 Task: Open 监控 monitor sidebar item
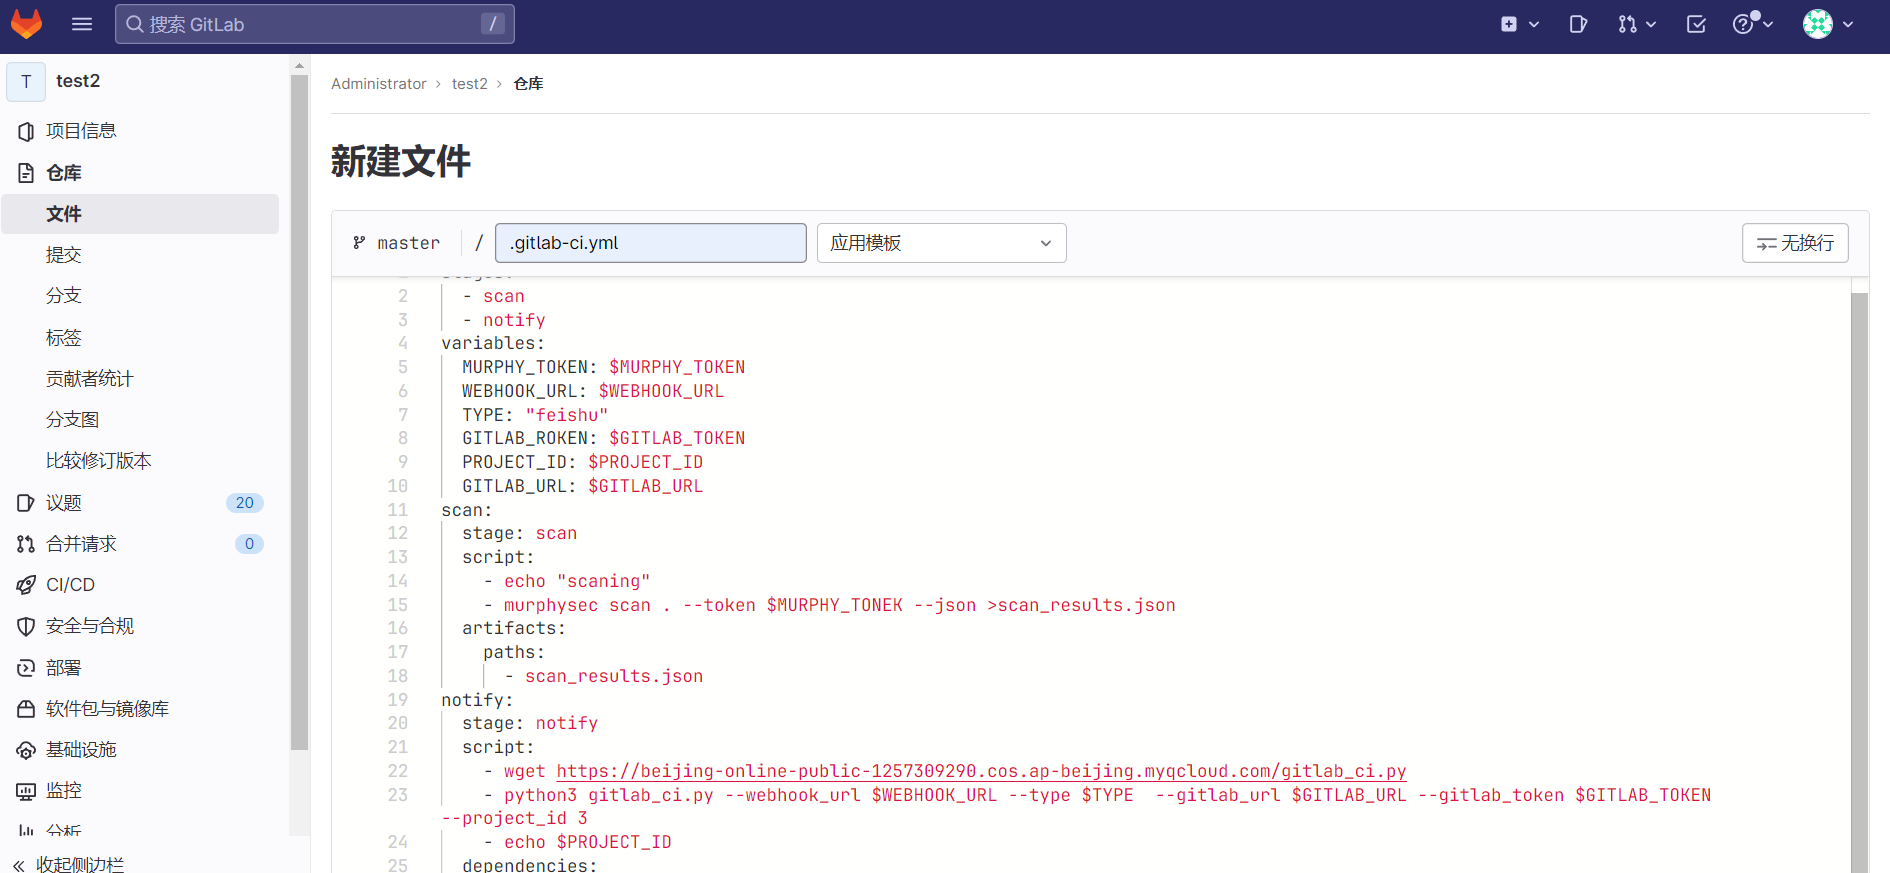[x=63, y=791]
